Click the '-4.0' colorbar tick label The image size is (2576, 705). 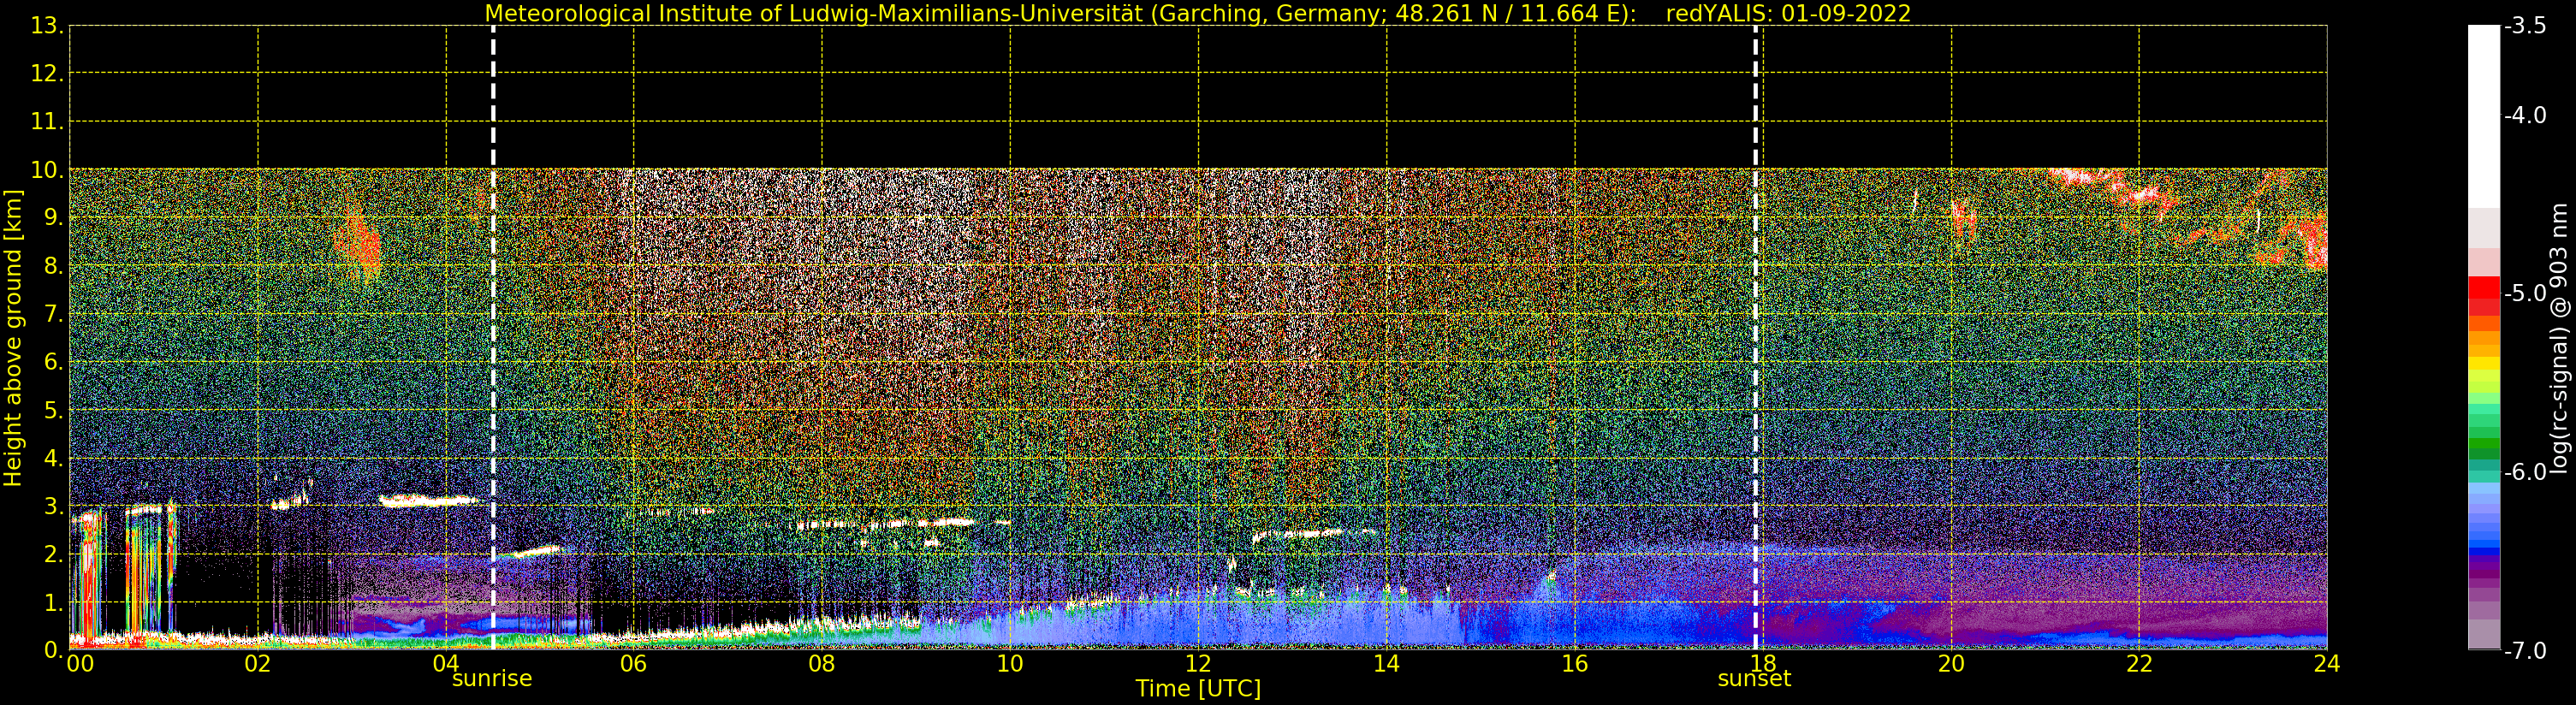pyautogui.click(x=2525, y=116)
